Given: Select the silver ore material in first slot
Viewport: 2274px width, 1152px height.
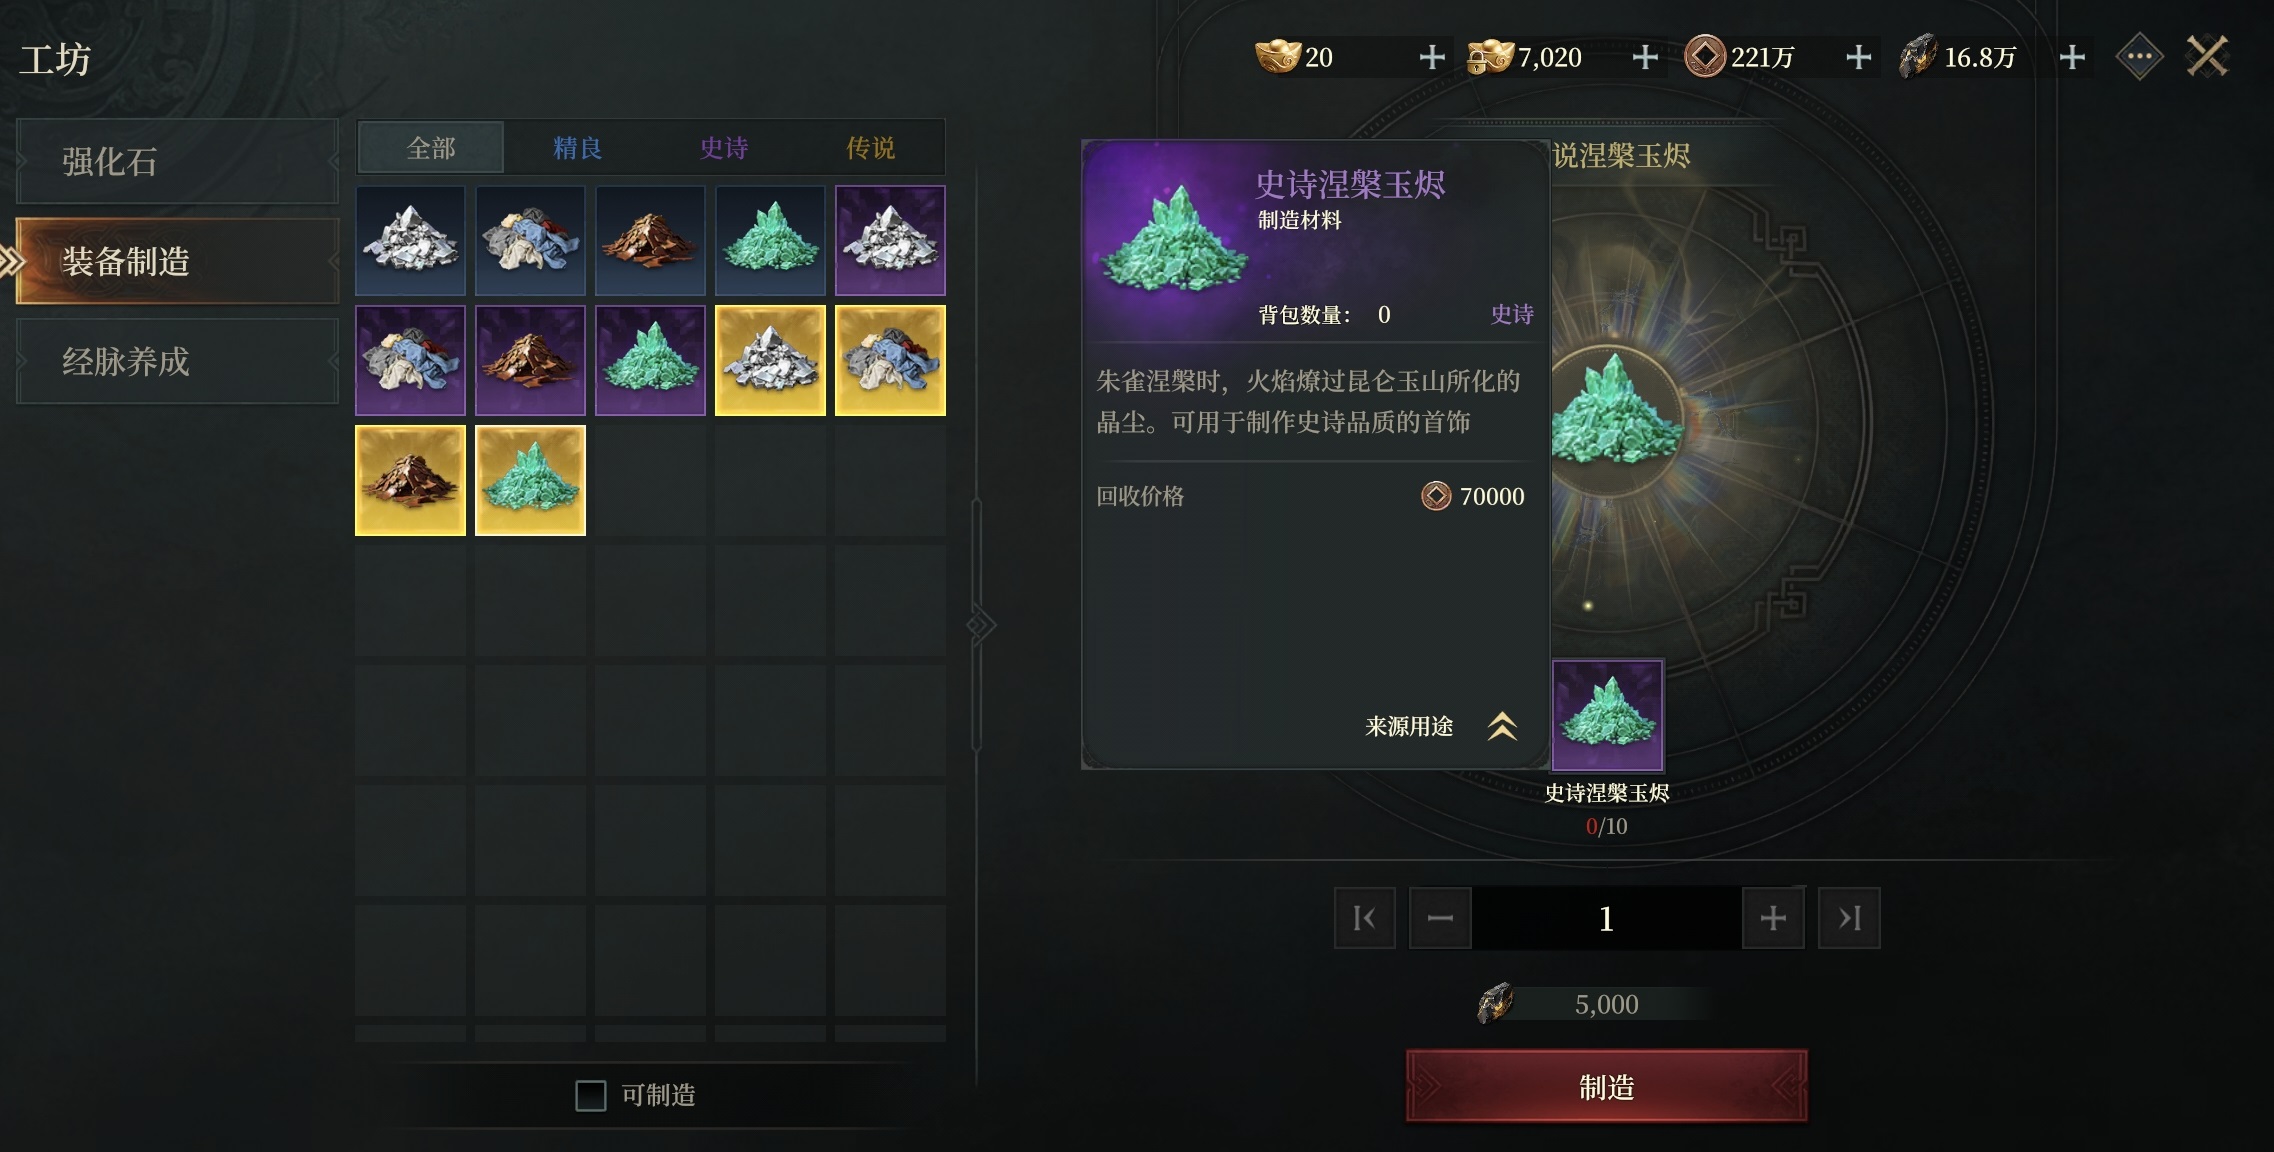Looking at the screenshot, I should 410,240.
